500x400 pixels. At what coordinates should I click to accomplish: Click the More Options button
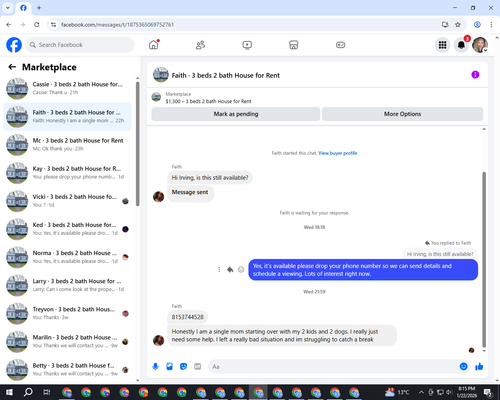click(402, 114)
